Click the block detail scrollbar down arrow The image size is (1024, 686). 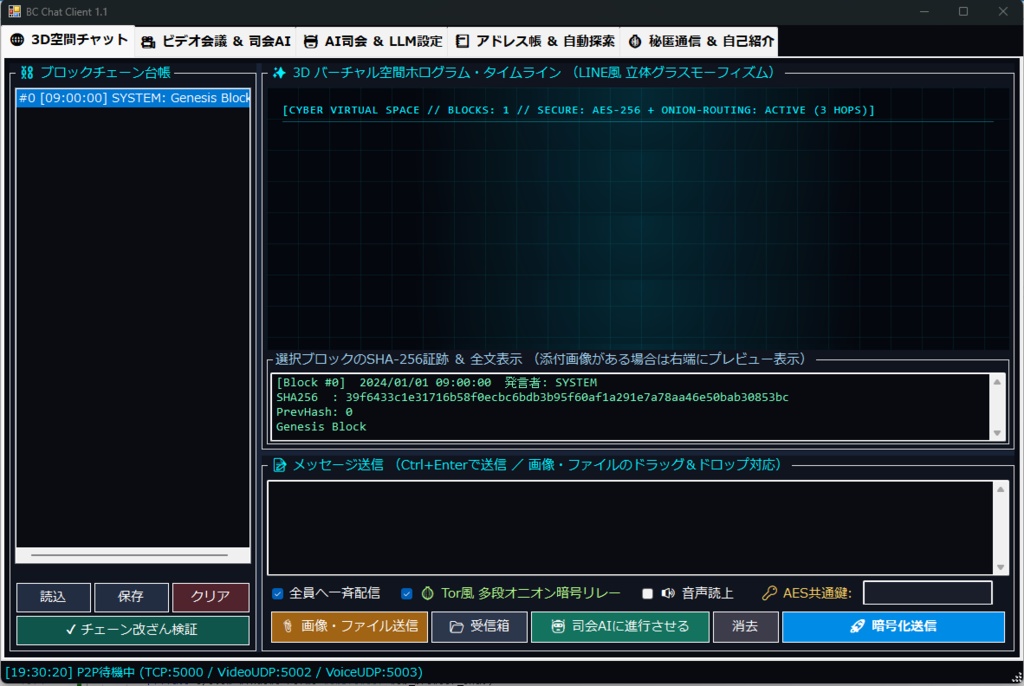[997, 433]
